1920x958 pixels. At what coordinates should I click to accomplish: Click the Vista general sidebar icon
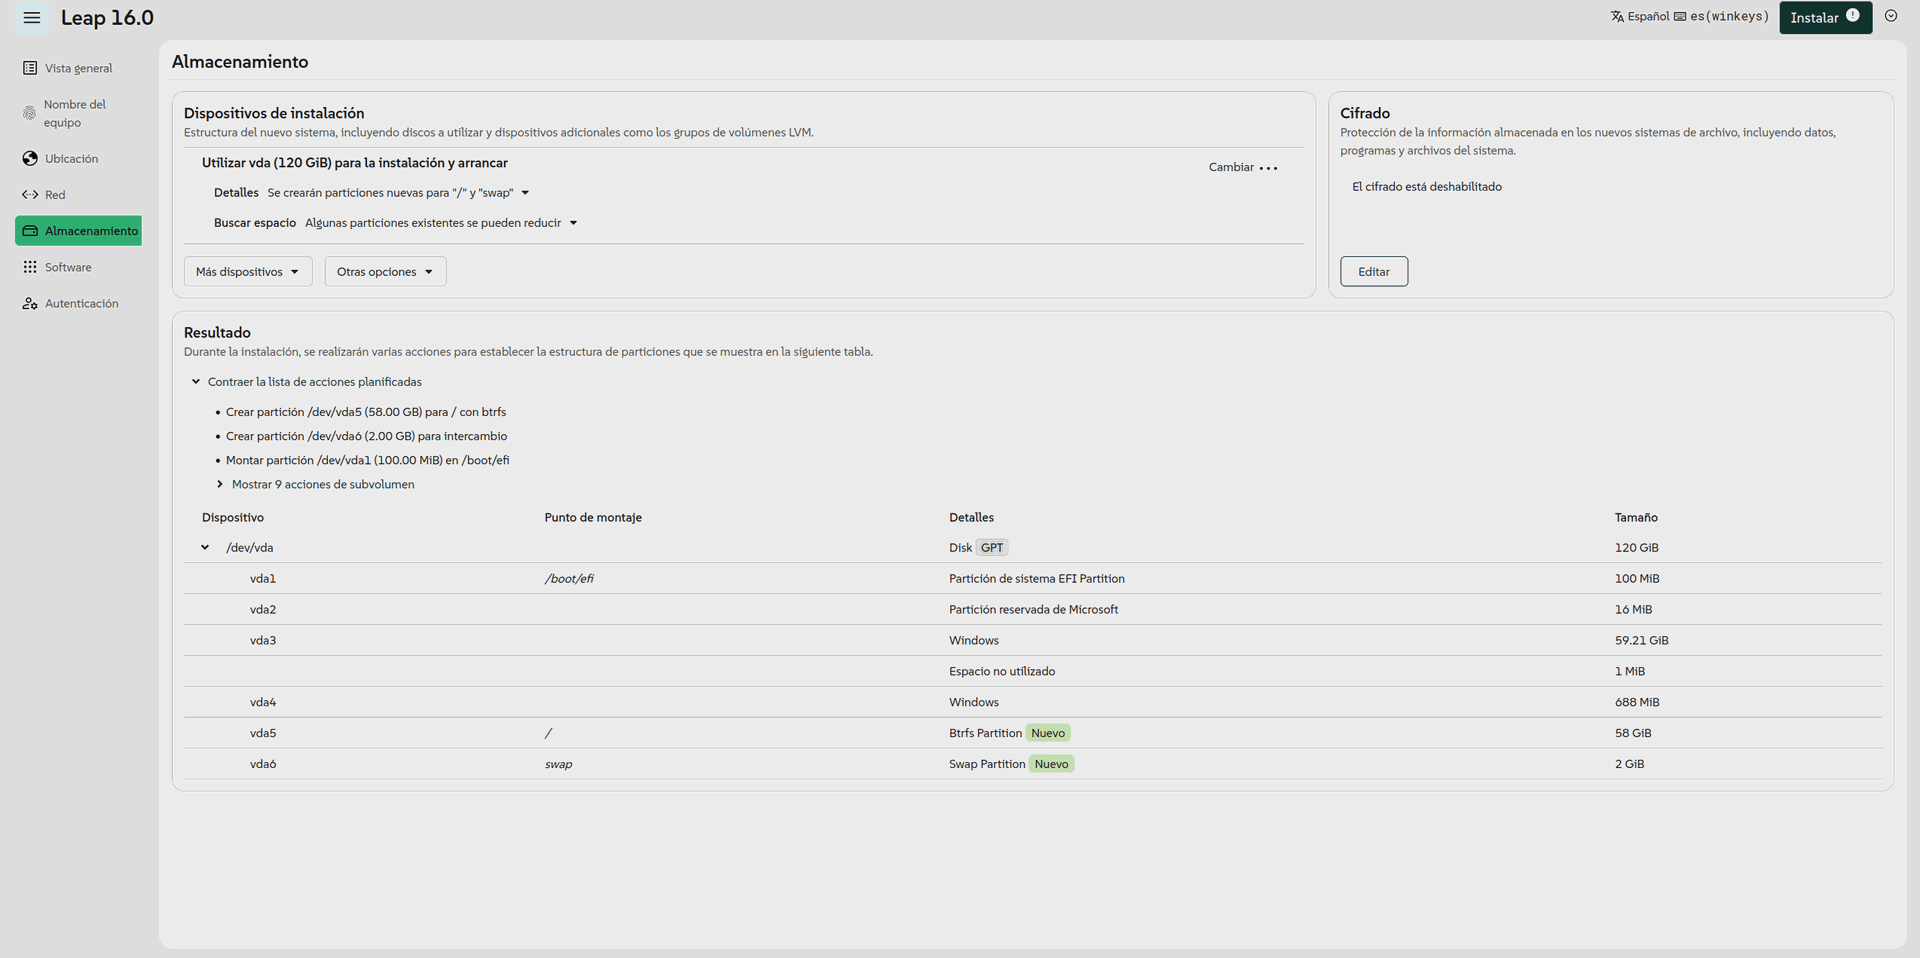[30, 68]
